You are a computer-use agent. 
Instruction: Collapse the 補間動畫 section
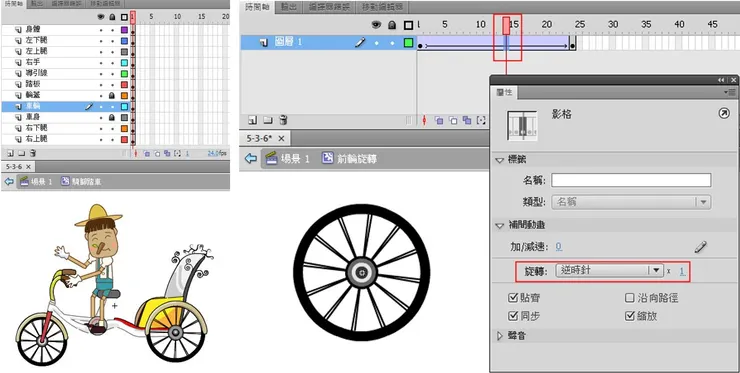click(500, 226)
